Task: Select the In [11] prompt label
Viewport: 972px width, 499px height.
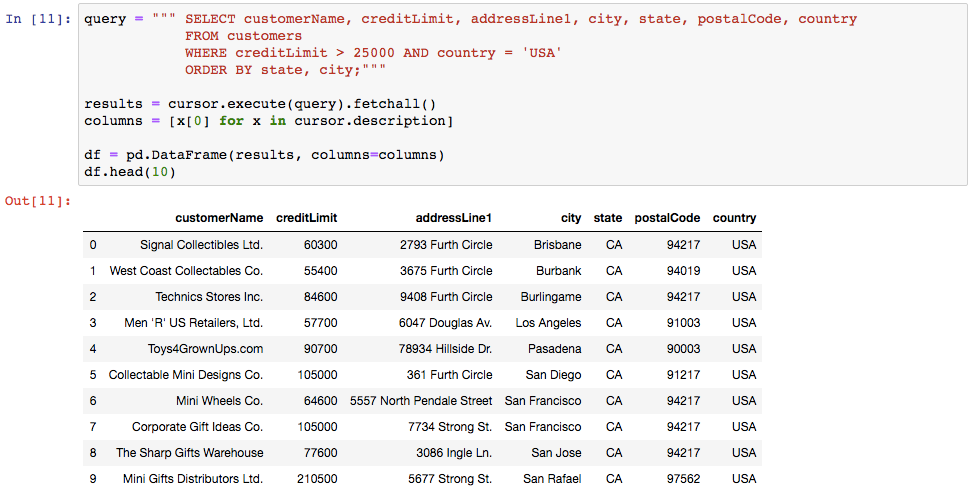Action: tap(38, 19)
